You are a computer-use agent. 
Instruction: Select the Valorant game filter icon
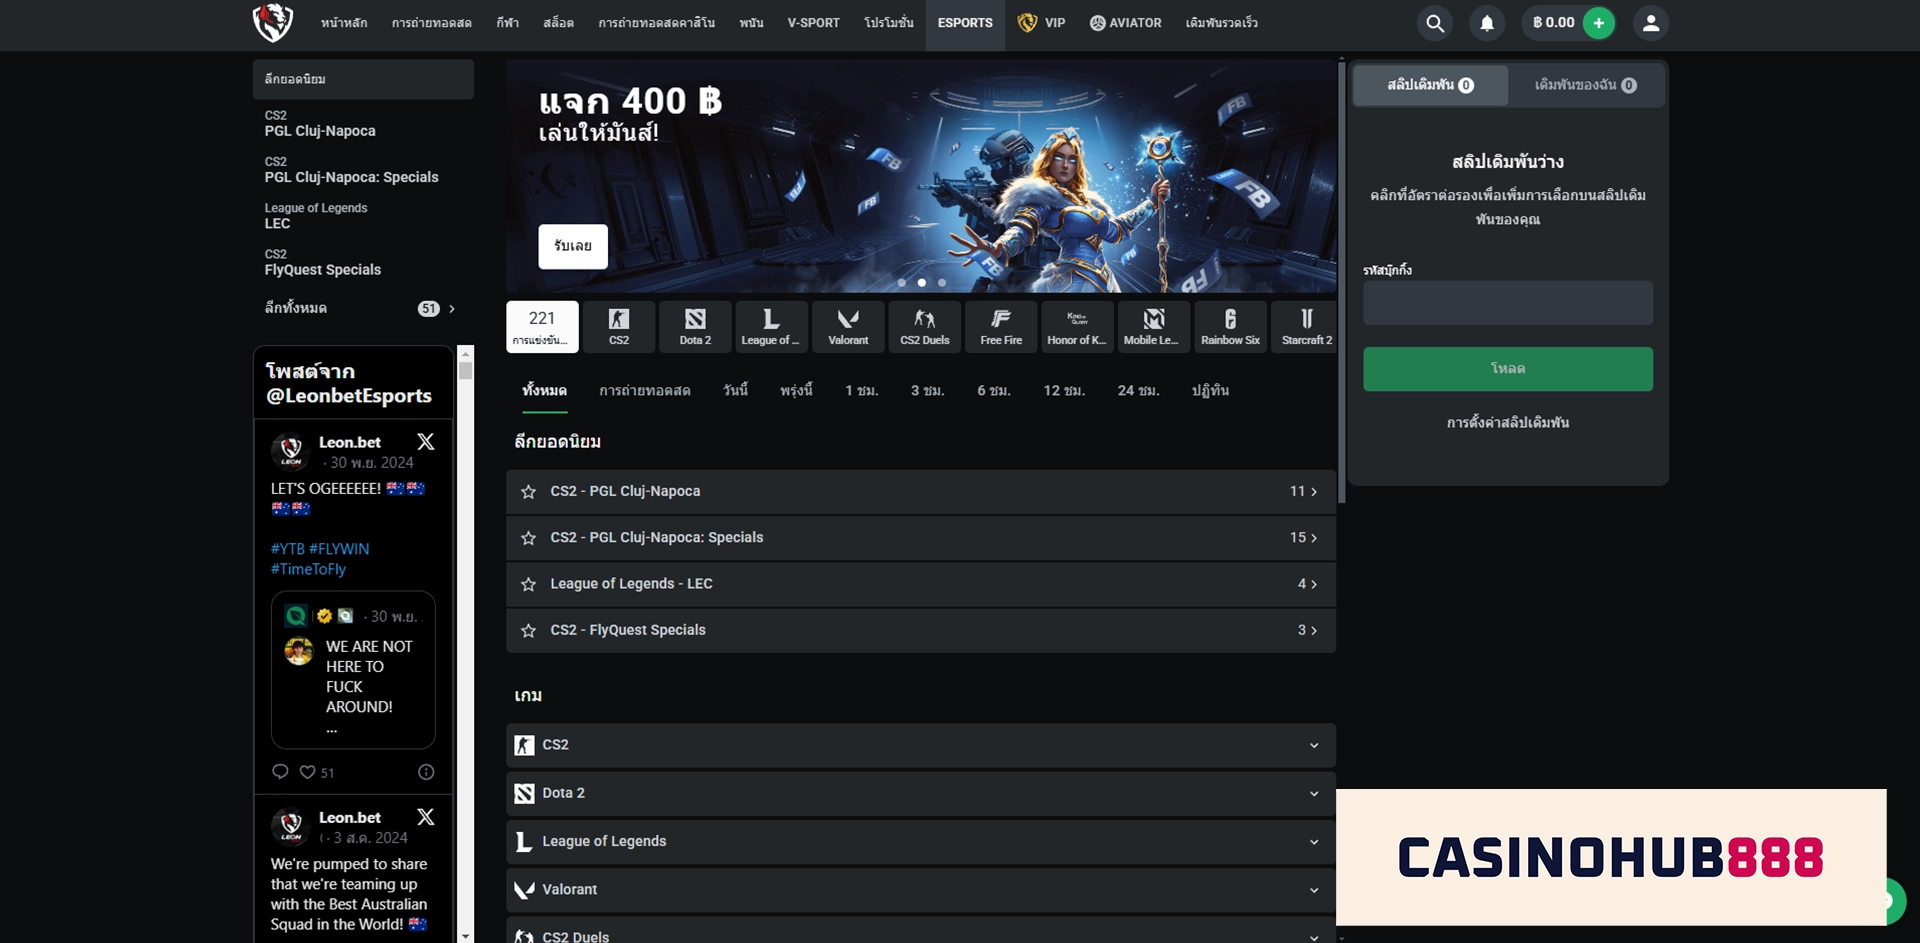(x=848, y=326)
